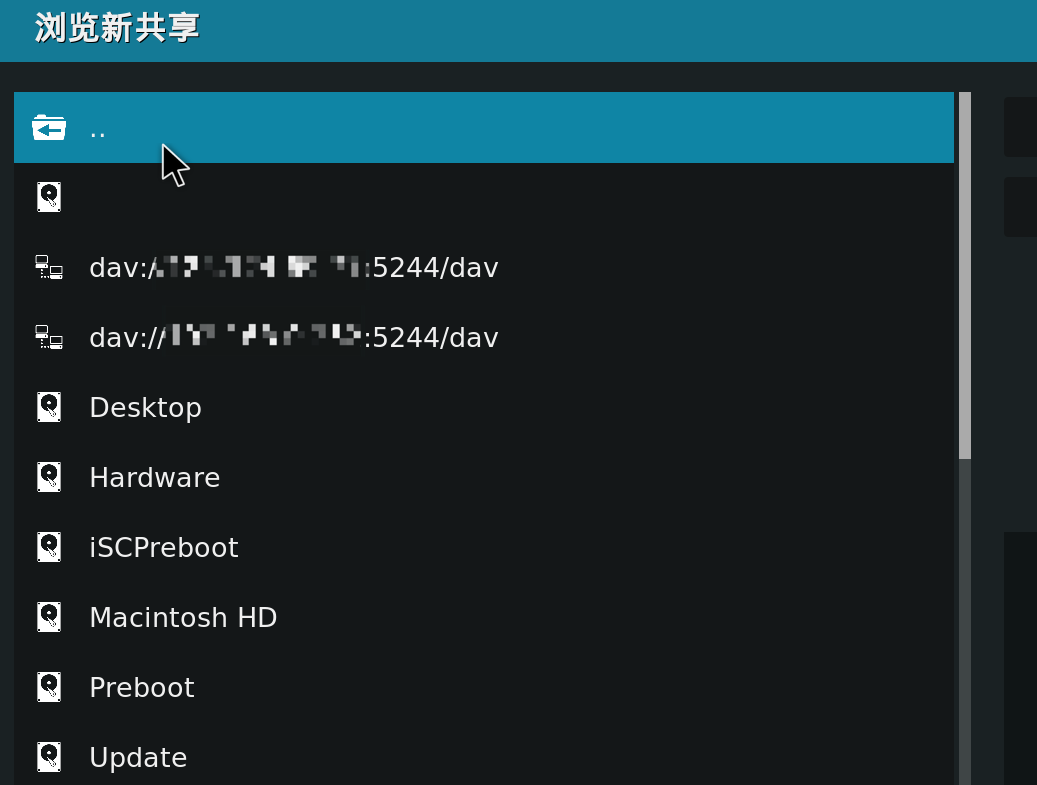Image resolution: width=1037 pixels, height=785 pixels.
Task: Open the Macintosh HD entry
Action: (x=183, y=617)
